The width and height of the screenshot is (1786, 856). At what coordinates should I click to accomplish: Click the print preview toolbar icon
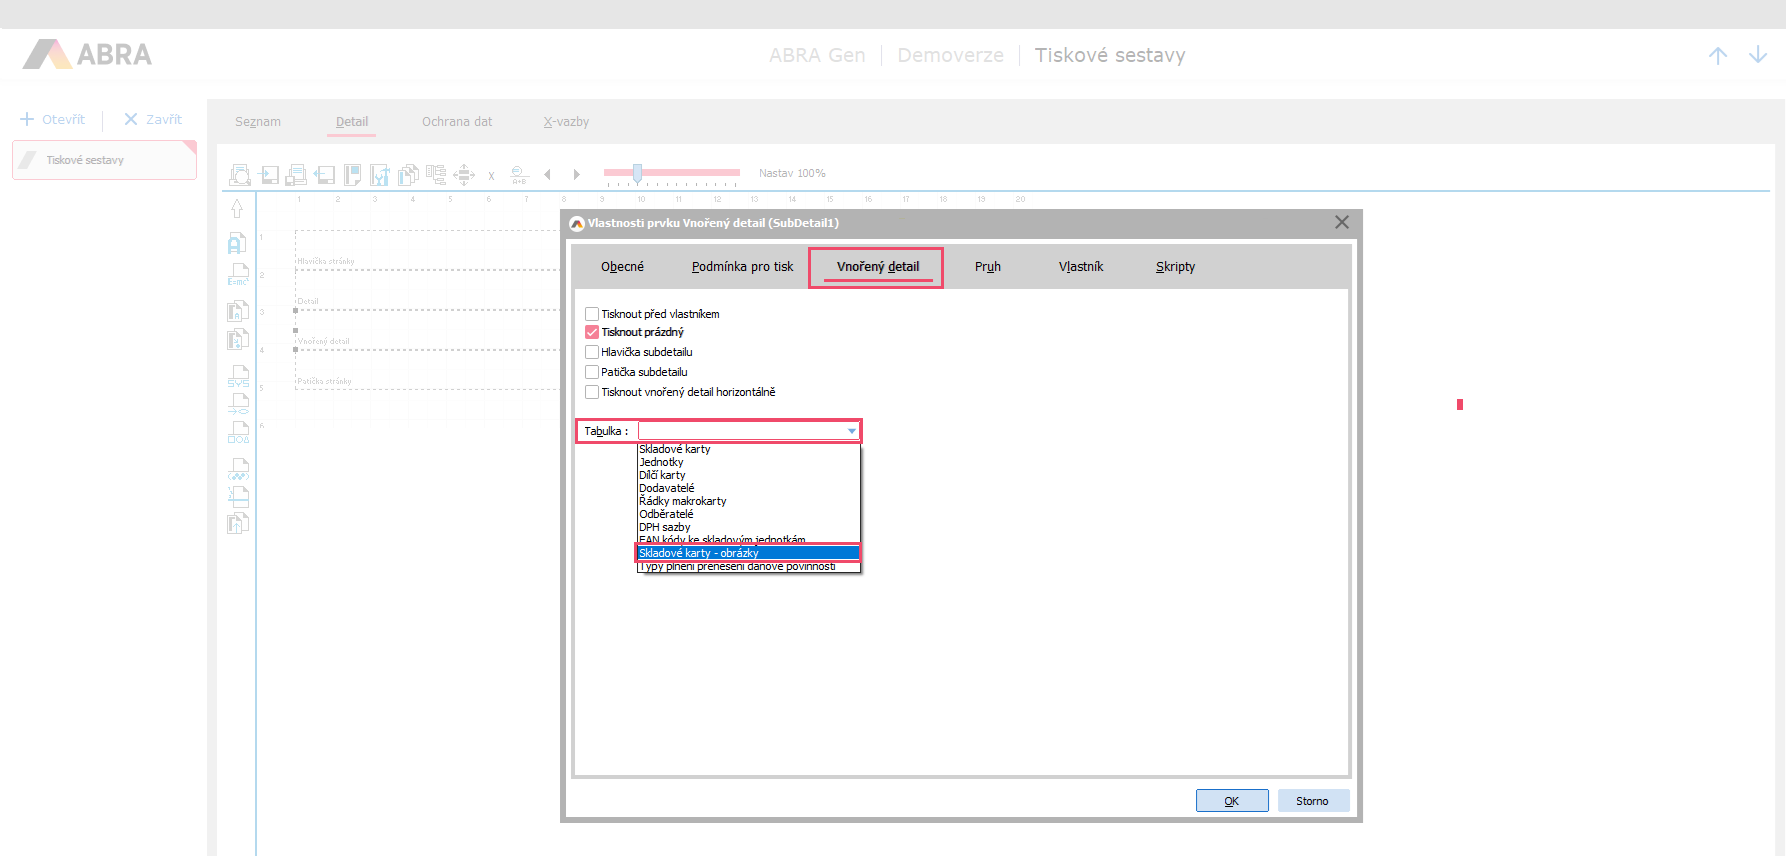[x=240, y=175]
